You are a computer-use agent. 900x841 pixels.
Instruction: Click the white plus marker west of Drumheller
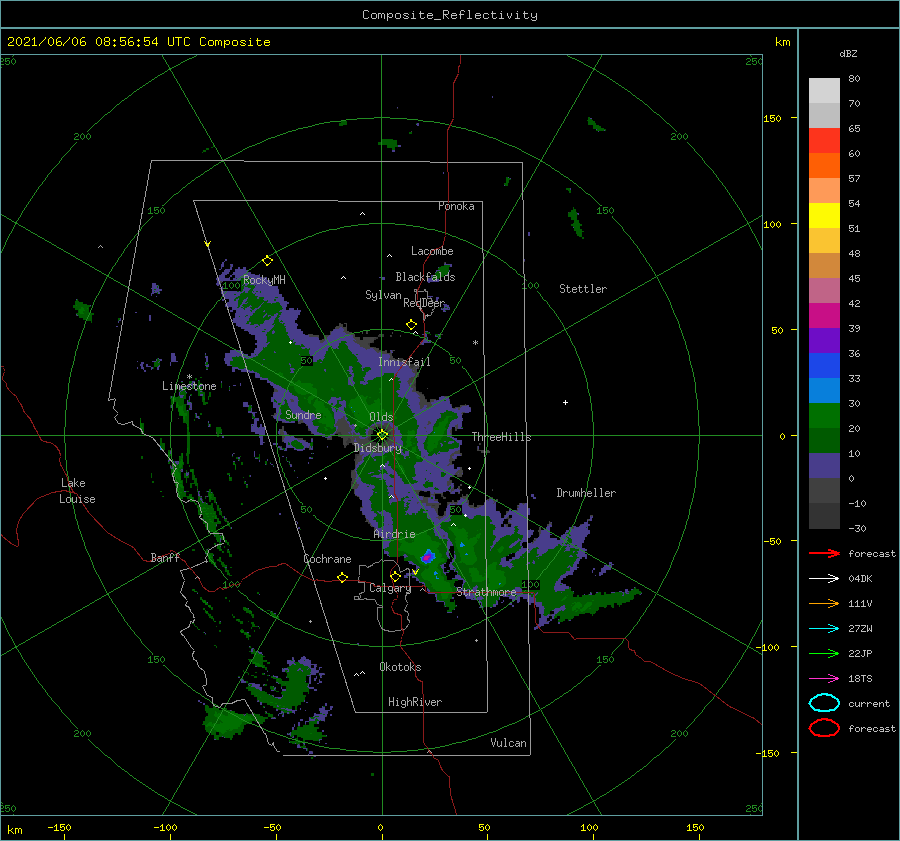tap(565, 402)
